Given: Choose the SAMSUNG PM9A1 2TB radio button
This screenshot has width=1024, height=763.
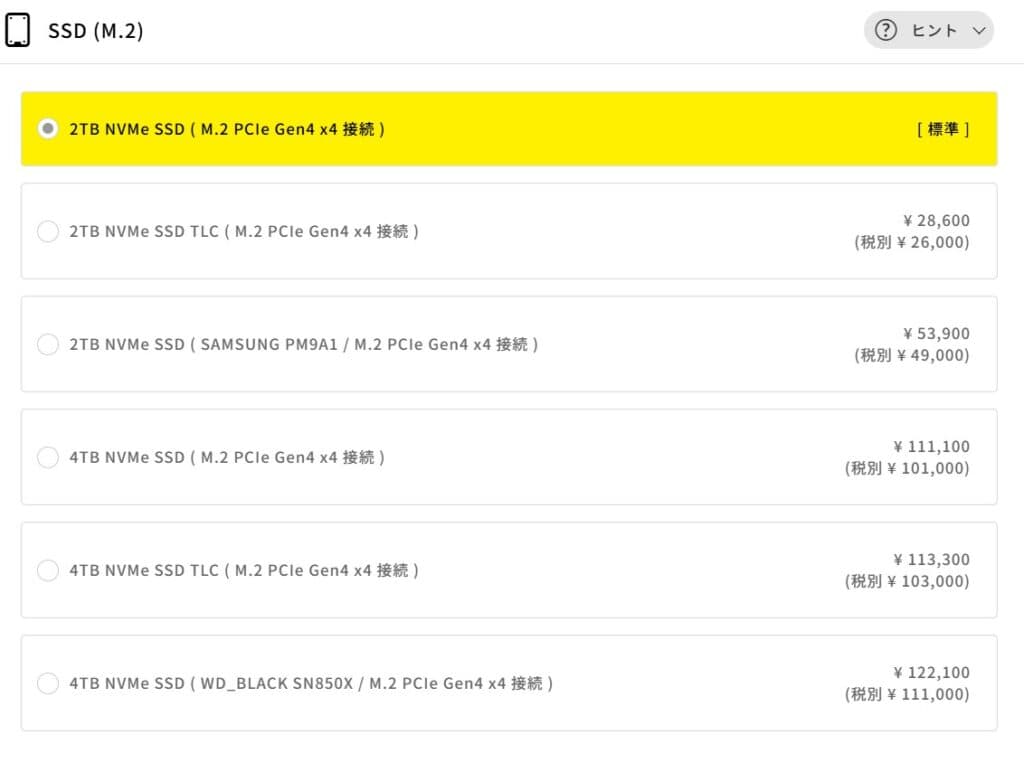Looking at the screenshot, I should (x=47, y=344).
